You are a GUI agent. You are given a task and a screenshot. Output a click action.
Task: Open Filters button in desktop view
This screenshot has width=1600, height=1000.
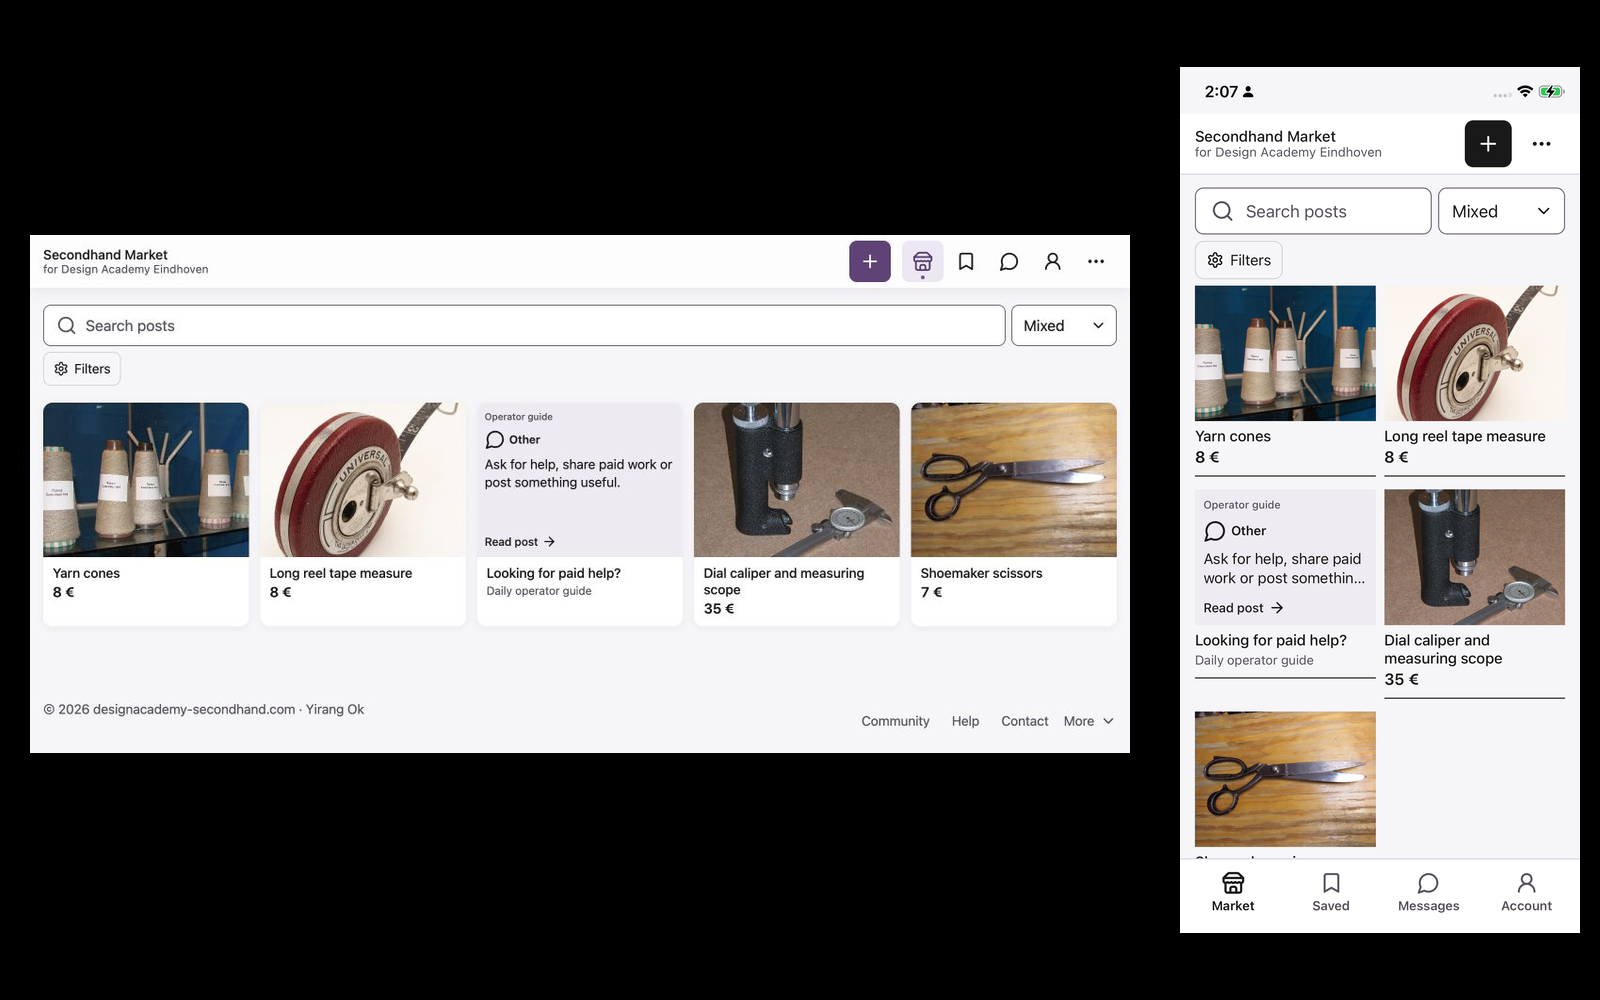pyautogui.click(x=82, y=369)
